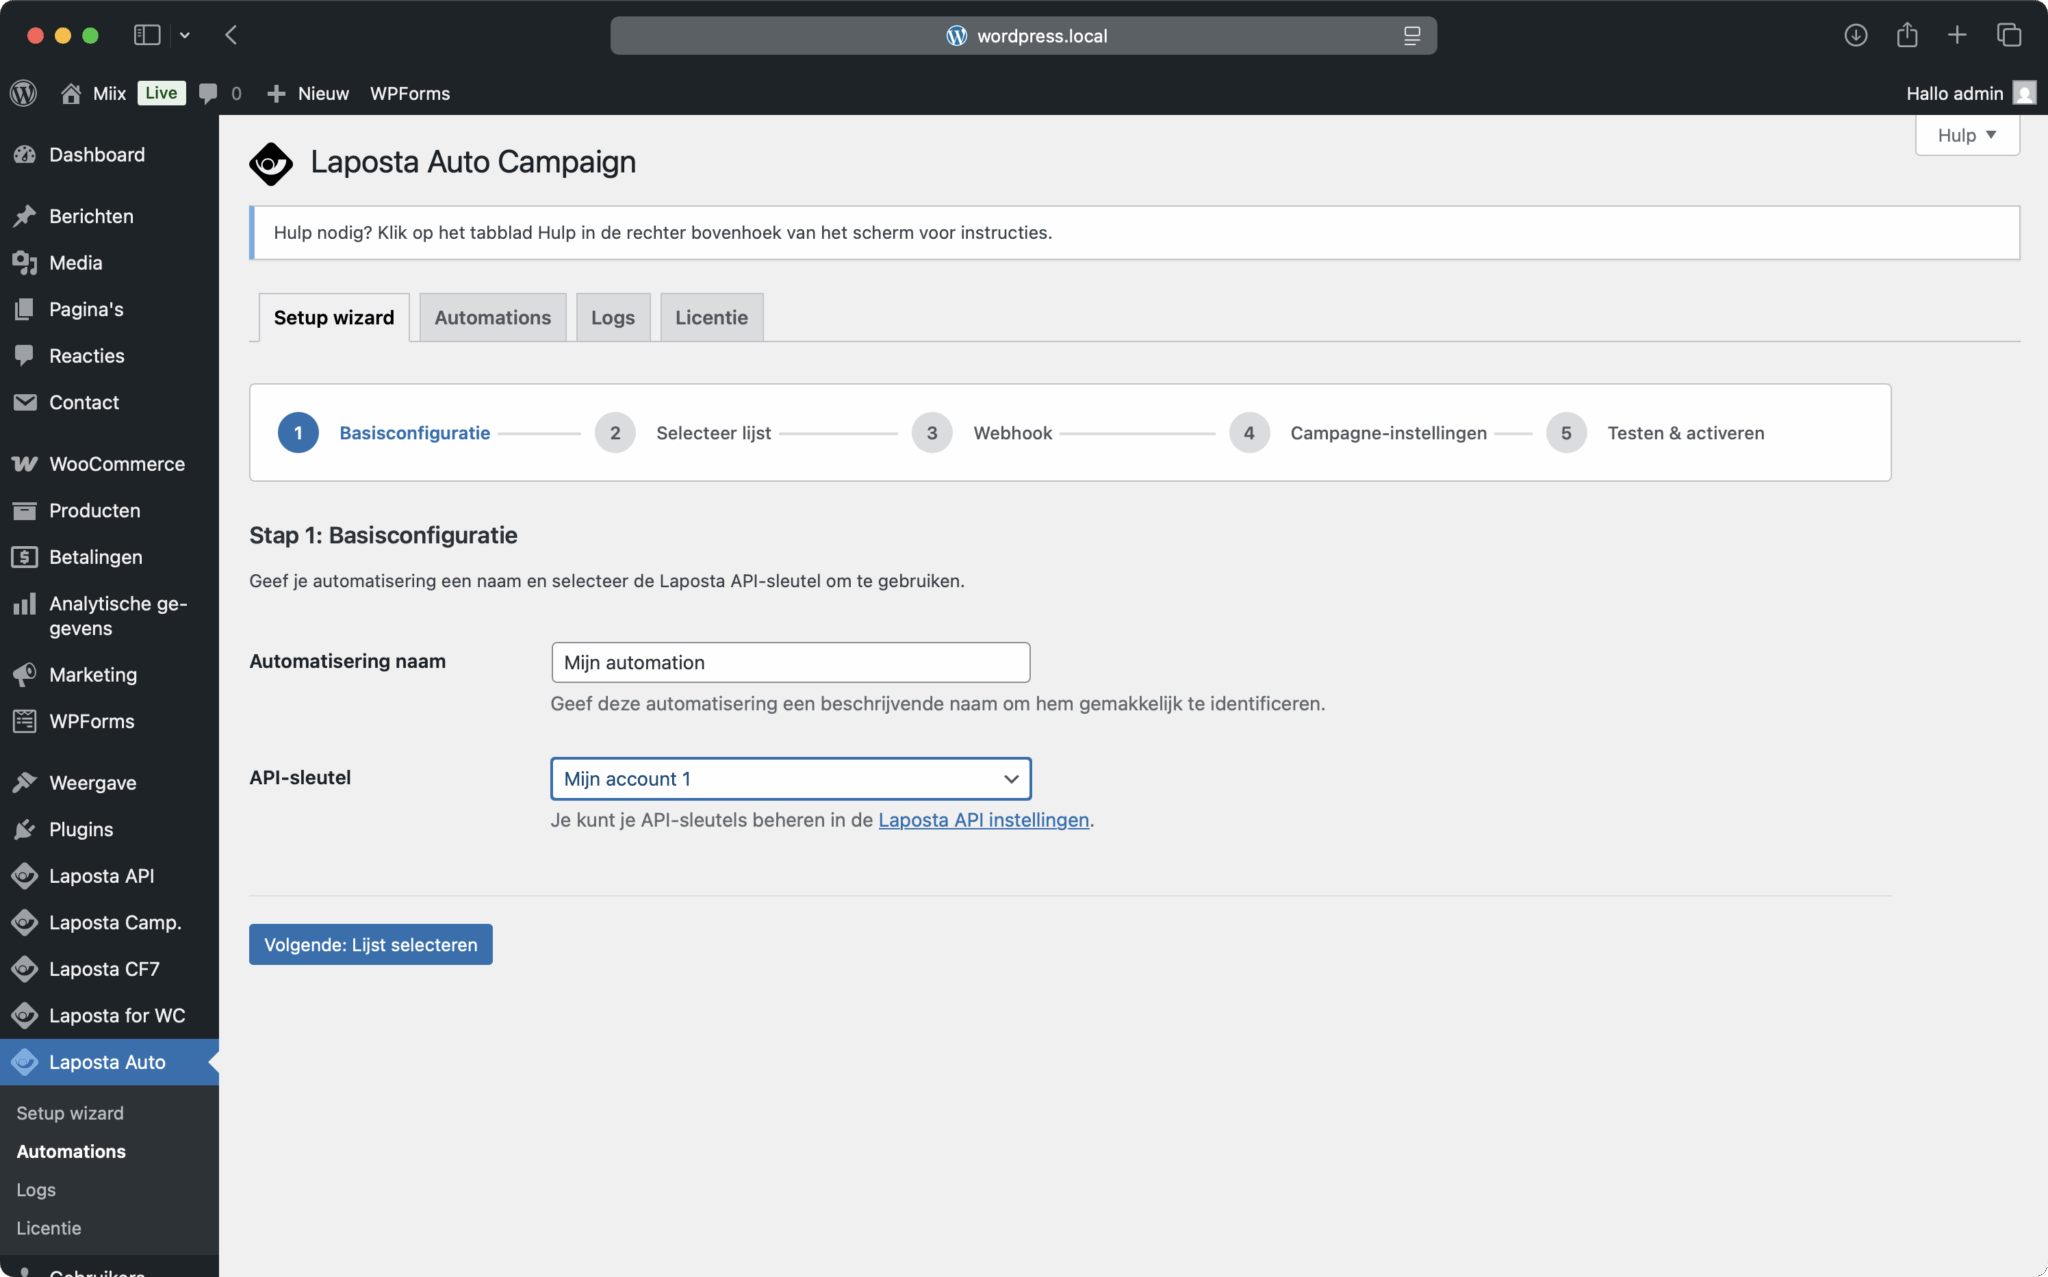Show Safari tab overview icon
The image size is (2048, 1277).
click(x=2009, y=35)
